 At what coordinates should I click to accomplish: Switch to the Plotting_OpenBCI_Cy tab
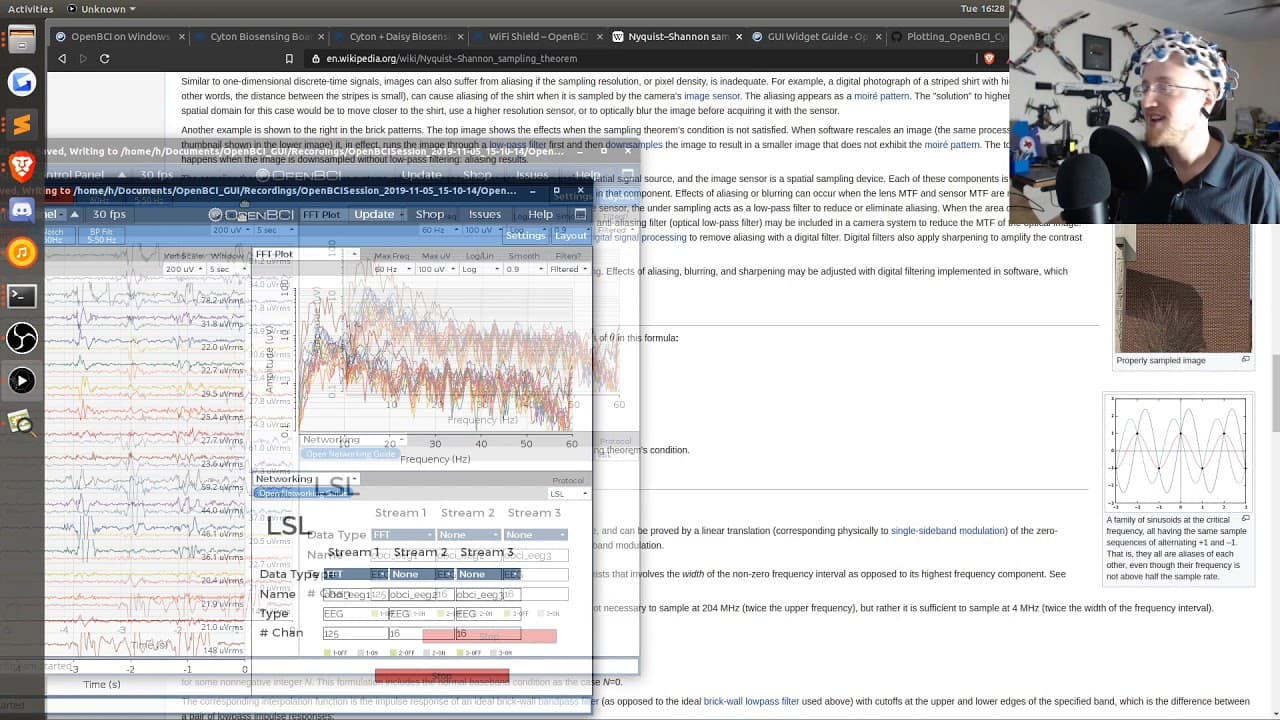[x=950, y=37]
